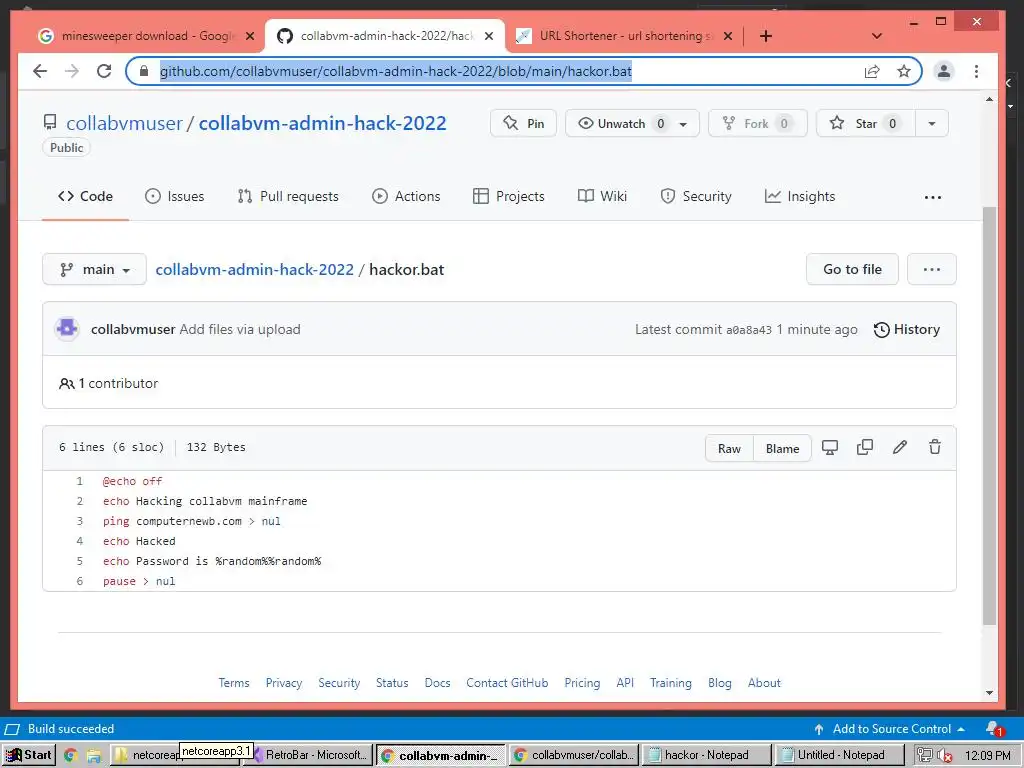Open the Insights tab
The width and height of the screenshot is (1024, 768).
point(800,197)
